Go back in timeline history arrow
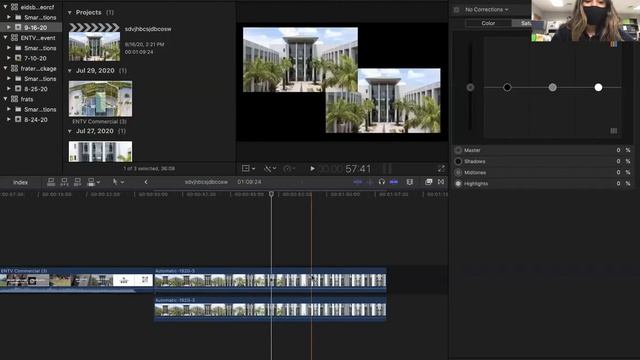Image resolution: width=640 pixels, height=360 pixels. pyautogui.click(x=146, y=182)
